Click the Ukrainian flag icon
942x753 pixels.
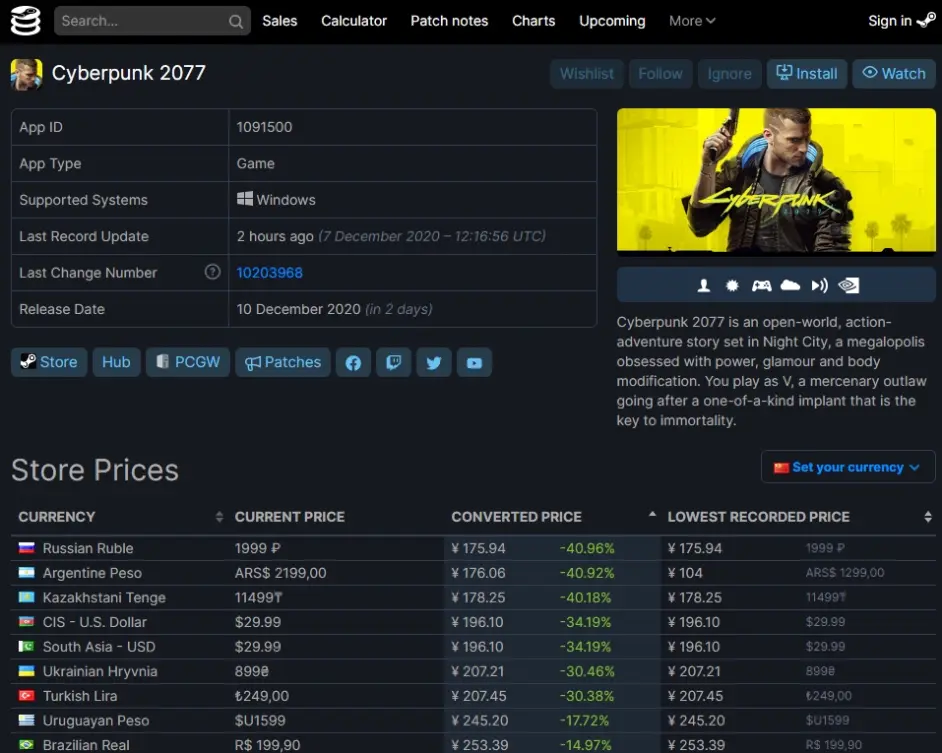click(x=26, y=671)
